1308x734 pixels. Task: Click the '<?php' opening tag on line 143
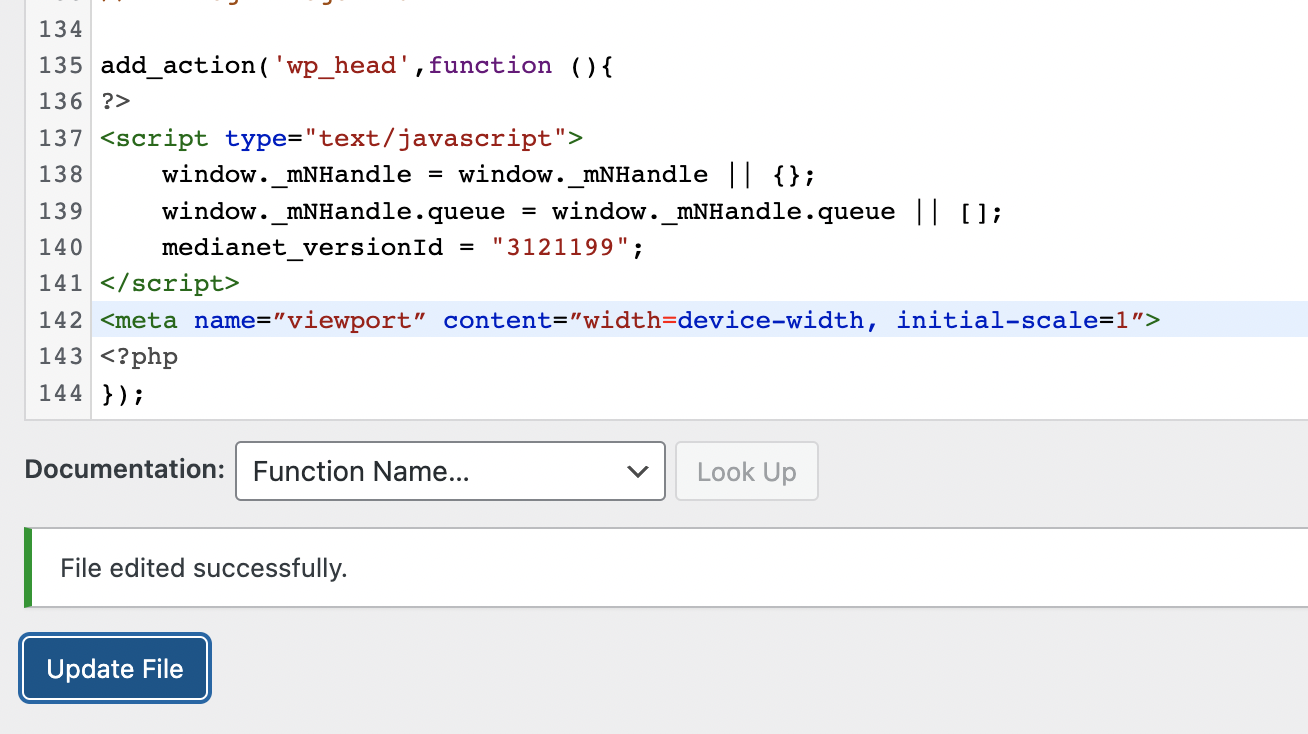(140, 357)
